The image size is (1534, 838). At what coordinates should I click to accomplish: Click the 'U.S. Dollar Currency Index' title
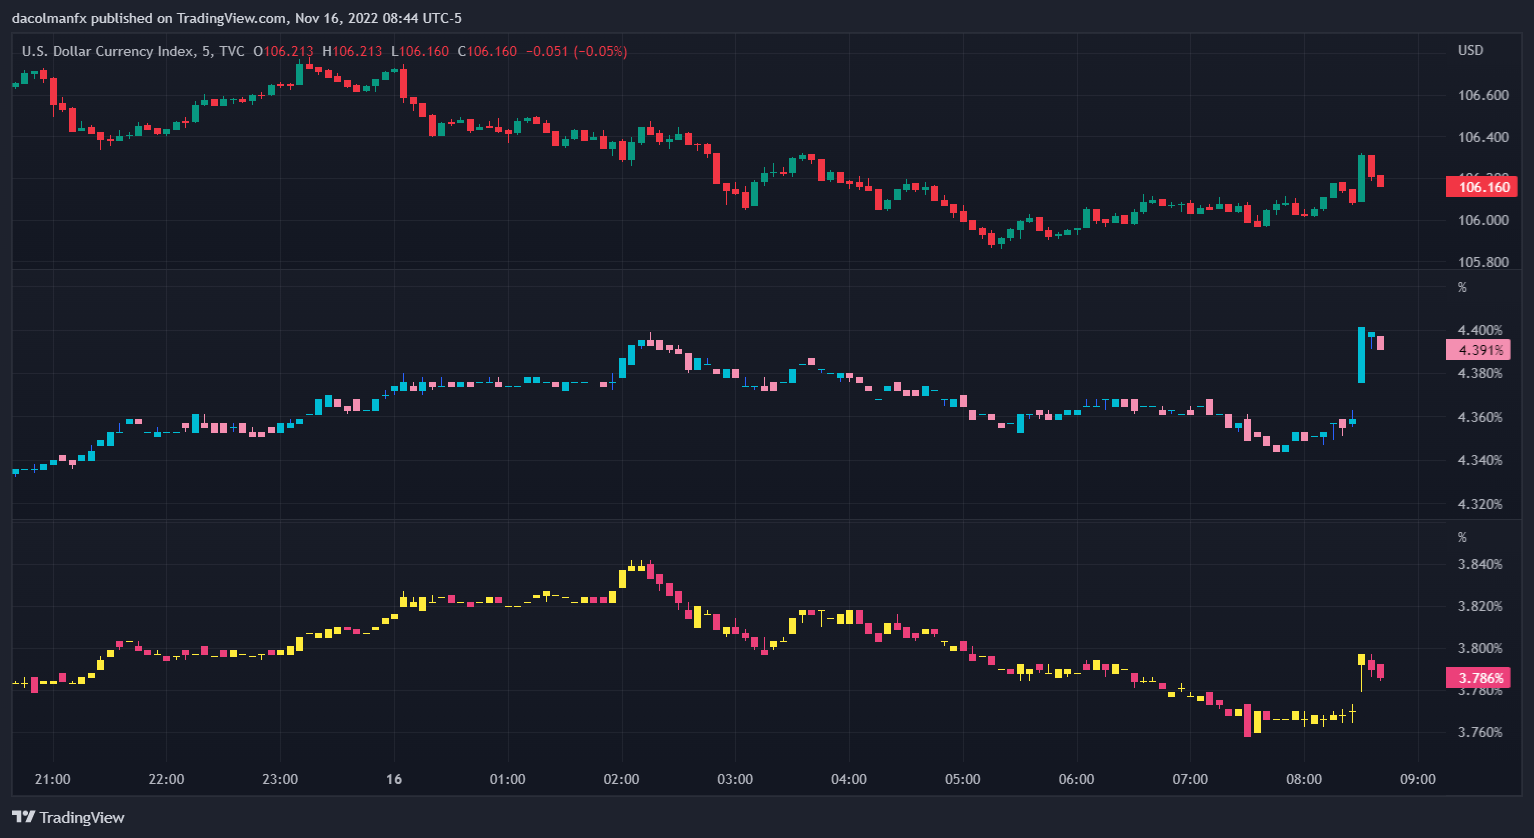pos(109,51)
